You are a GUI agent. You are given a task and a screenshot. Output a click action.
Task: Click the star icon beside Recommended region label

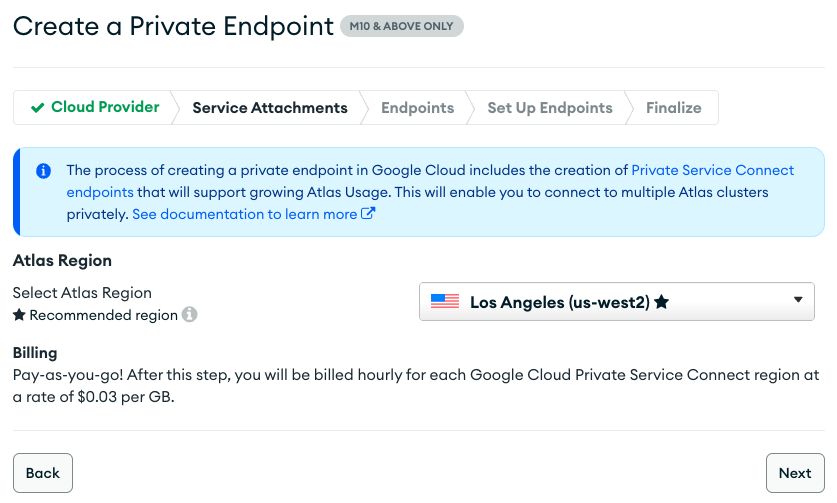click(19, 316)
